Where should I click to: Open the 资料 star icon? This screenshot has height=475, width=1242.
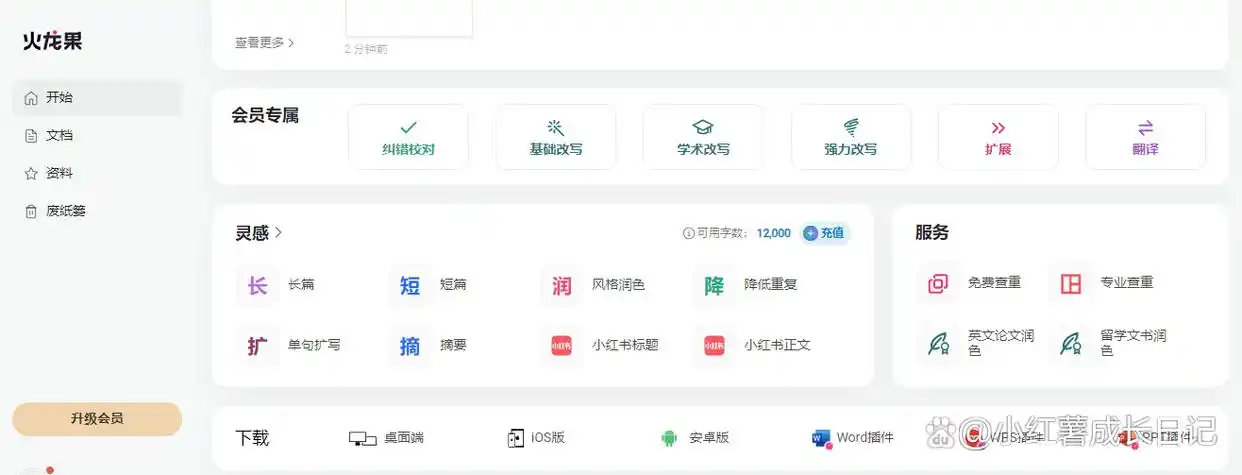(x=31, y=174)
